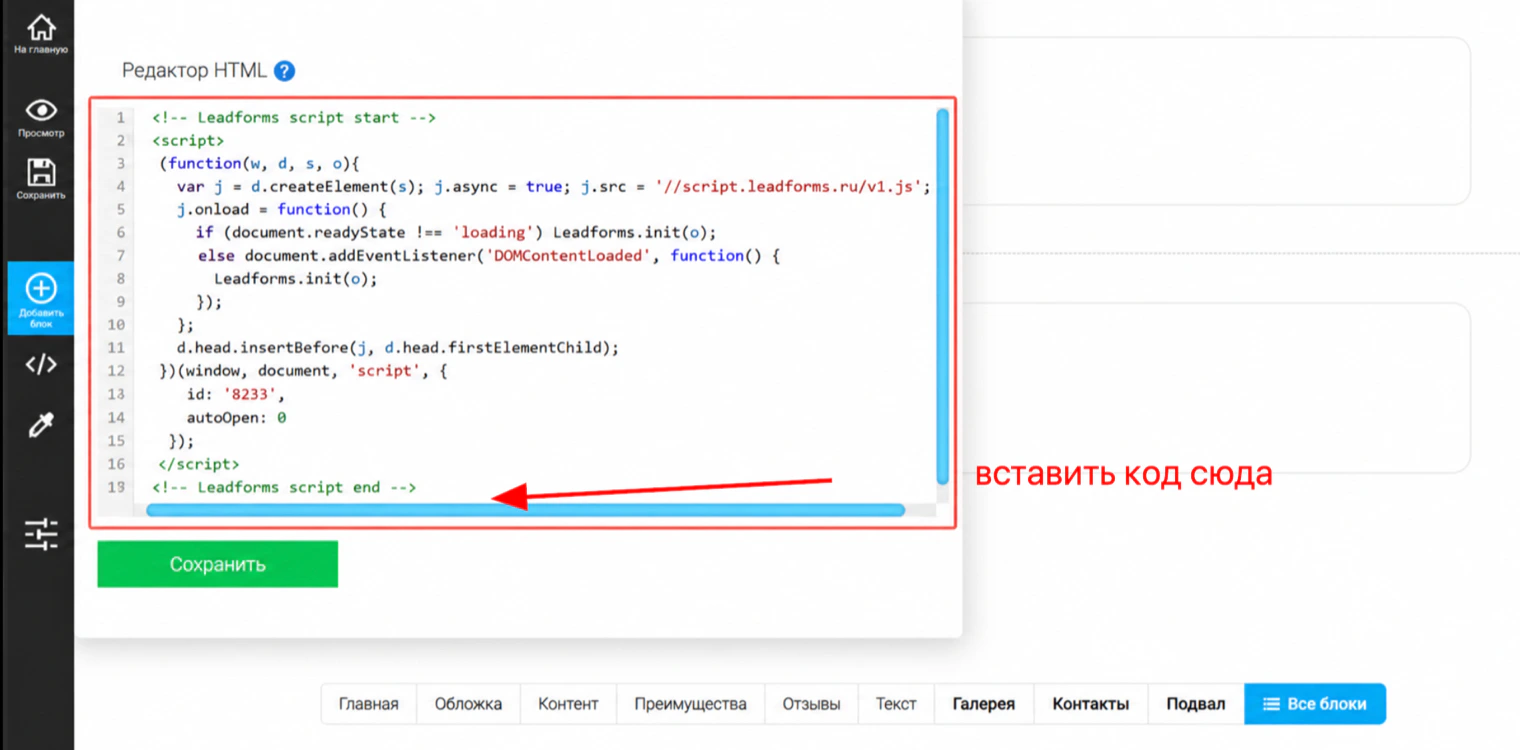Switch to the Контент blocks tab
The width and height of the screenshot is (1520, 750).
568,704
